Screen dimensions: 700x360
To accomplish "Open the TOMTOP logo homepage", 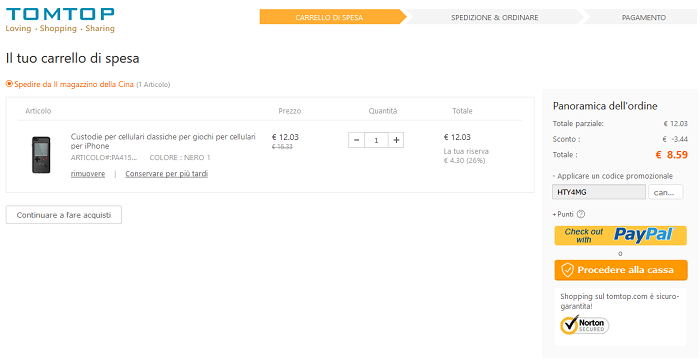I will [x=60, y=20].
